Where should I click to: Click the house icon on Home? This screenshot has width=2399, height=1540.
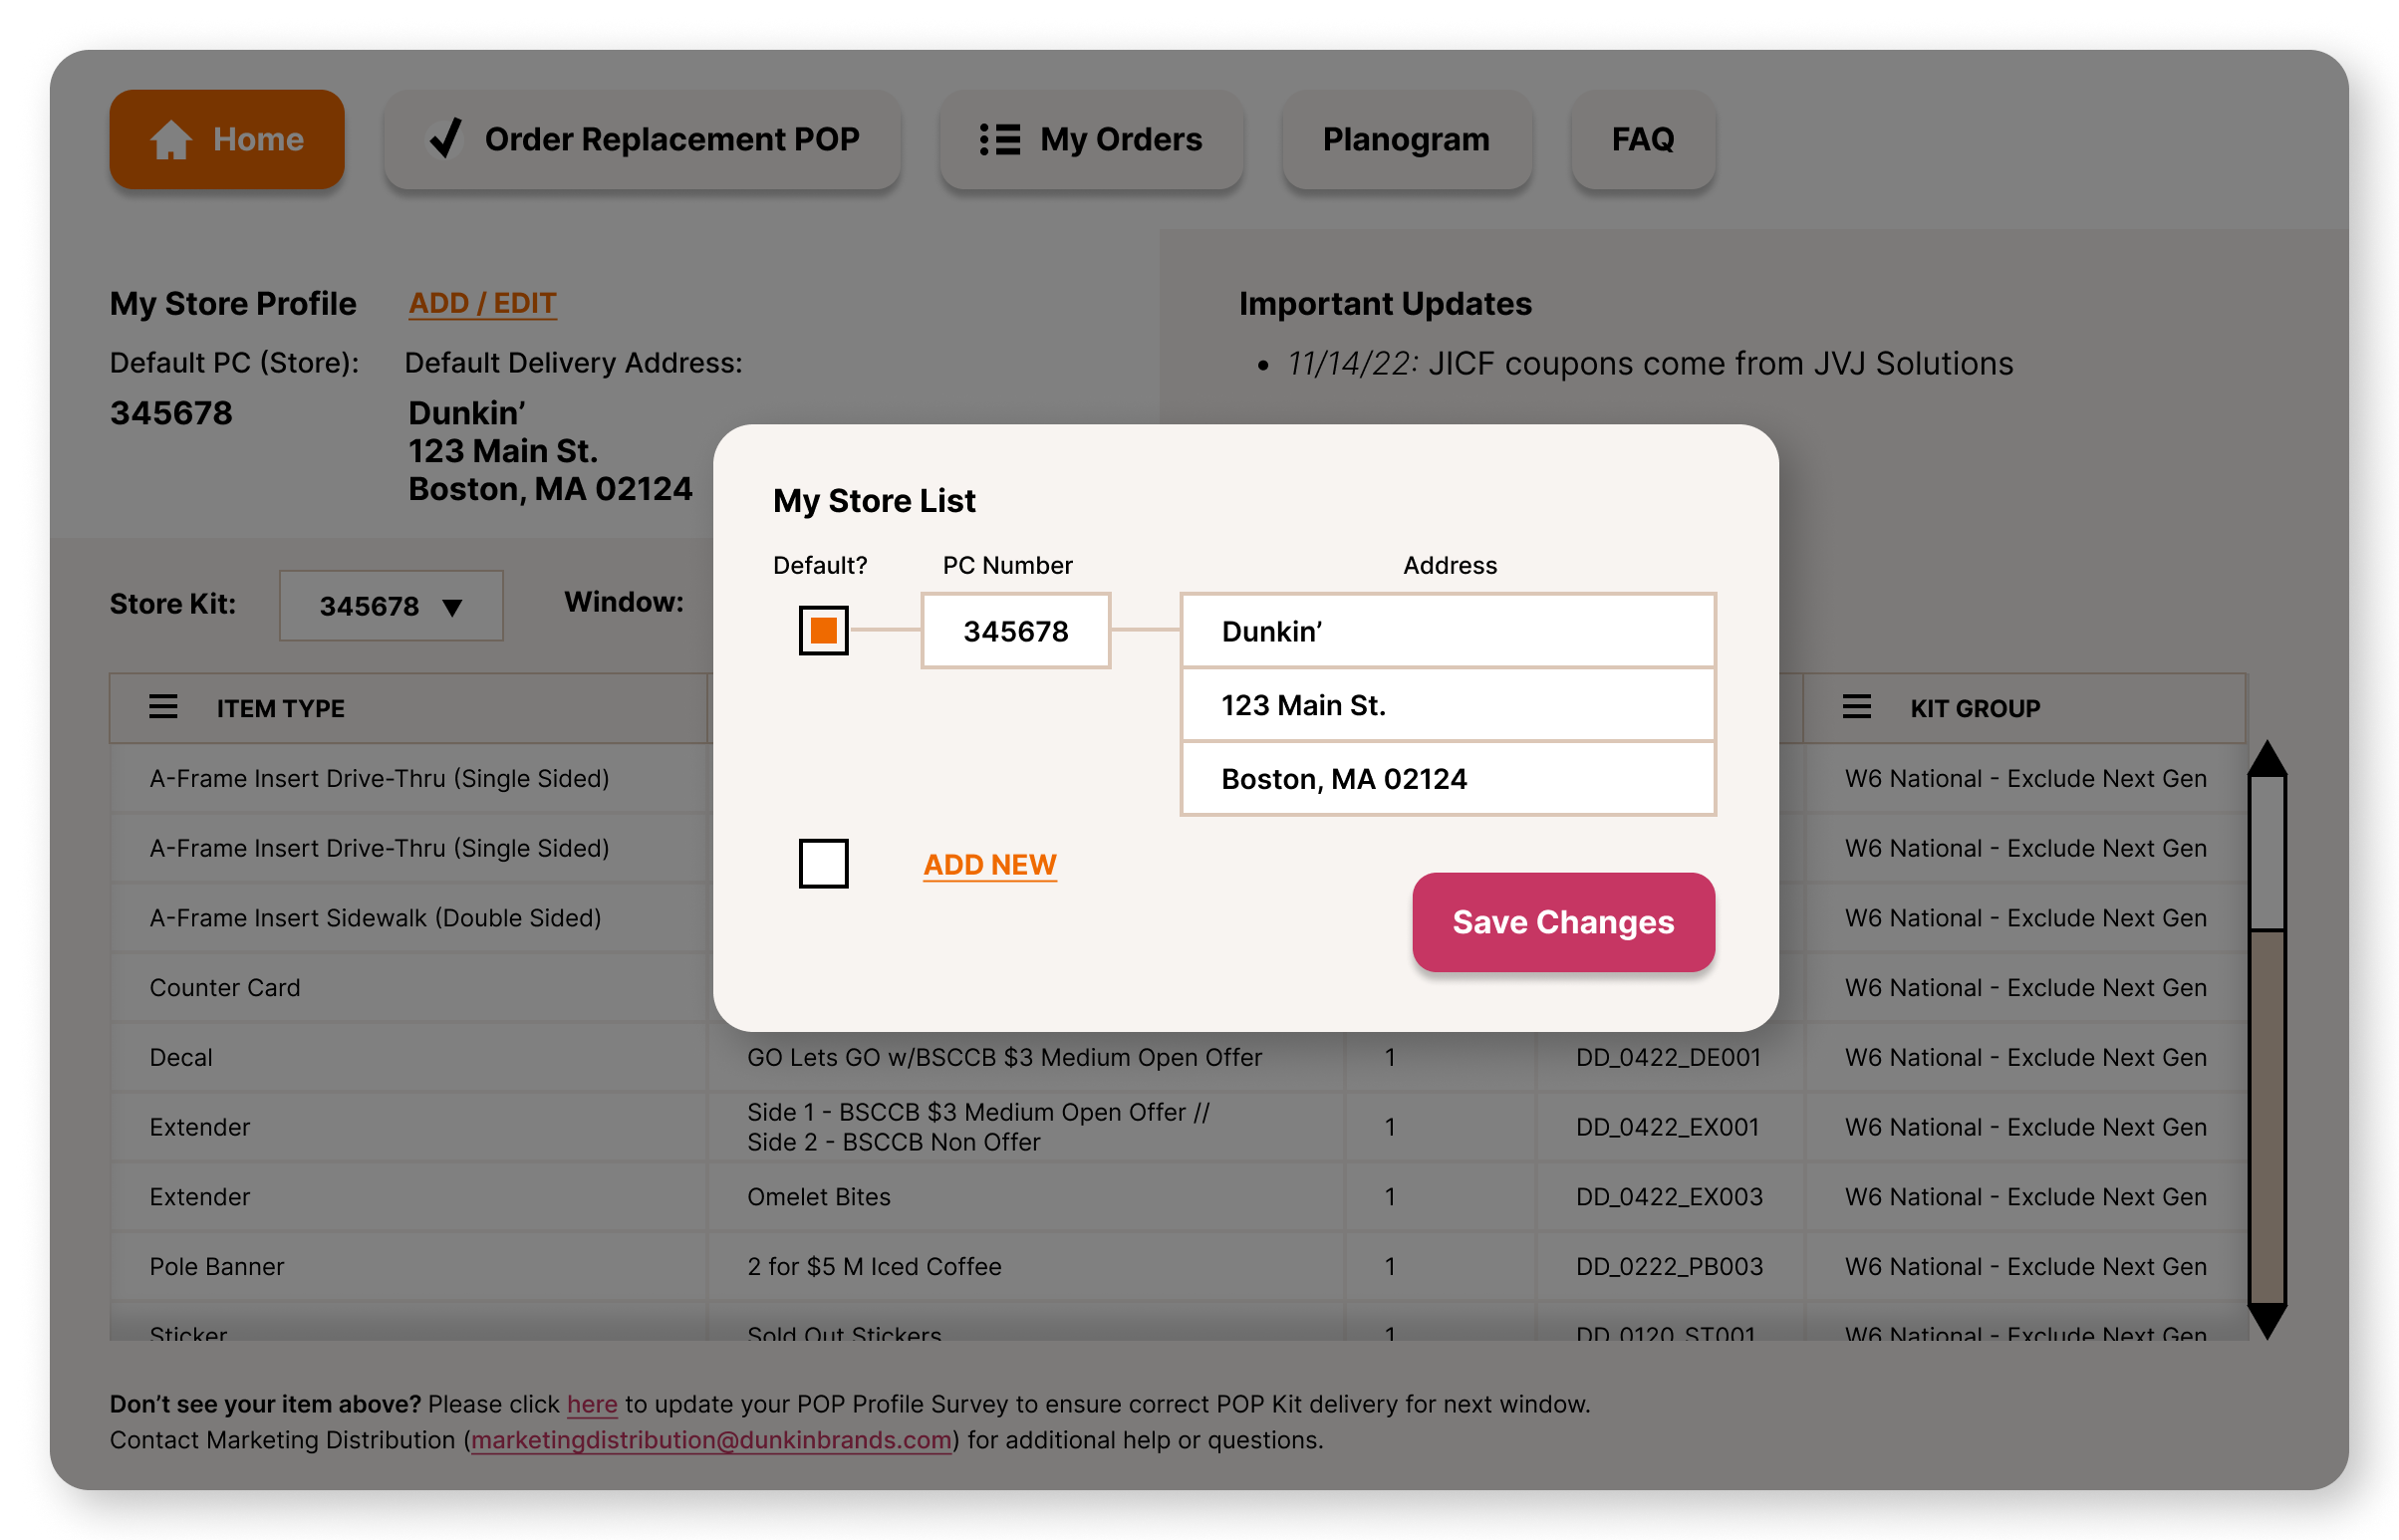(171, 140)
